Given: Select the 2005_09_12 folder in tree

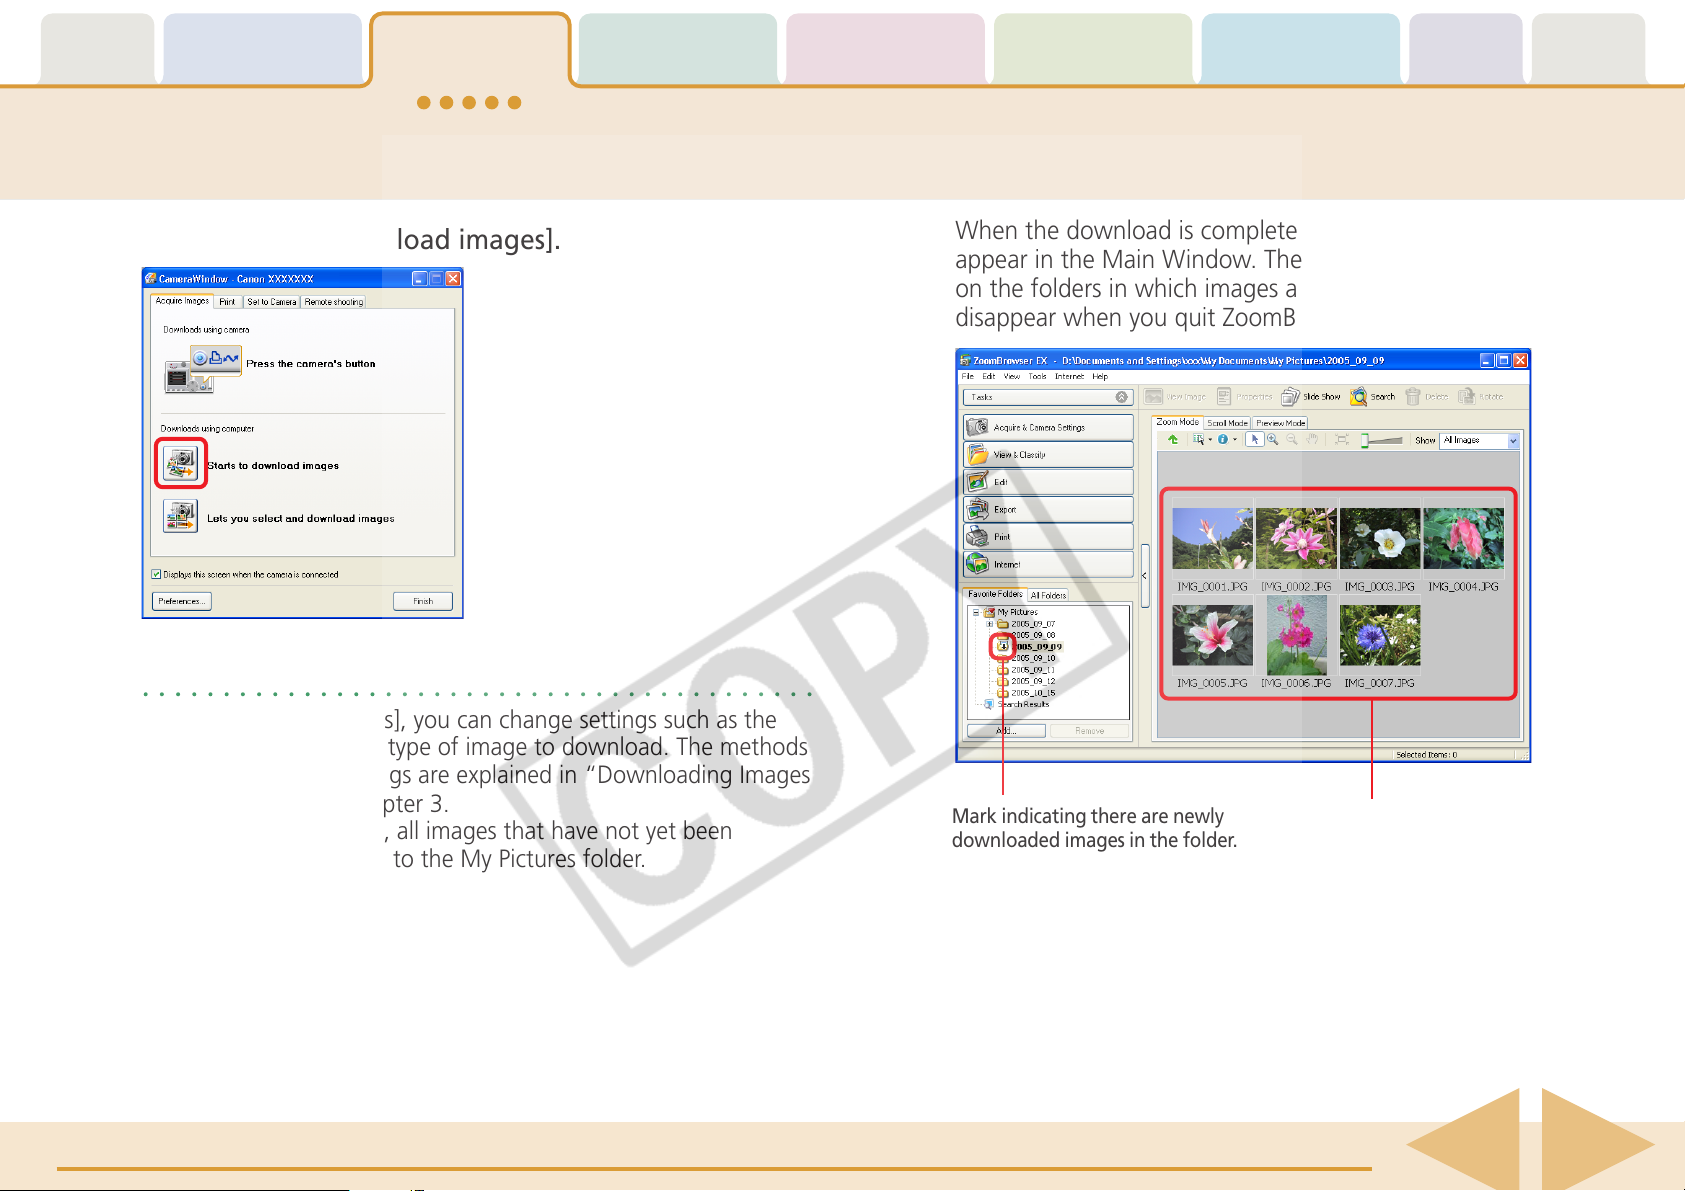Looking at the screenshot, I should 1034,681.
